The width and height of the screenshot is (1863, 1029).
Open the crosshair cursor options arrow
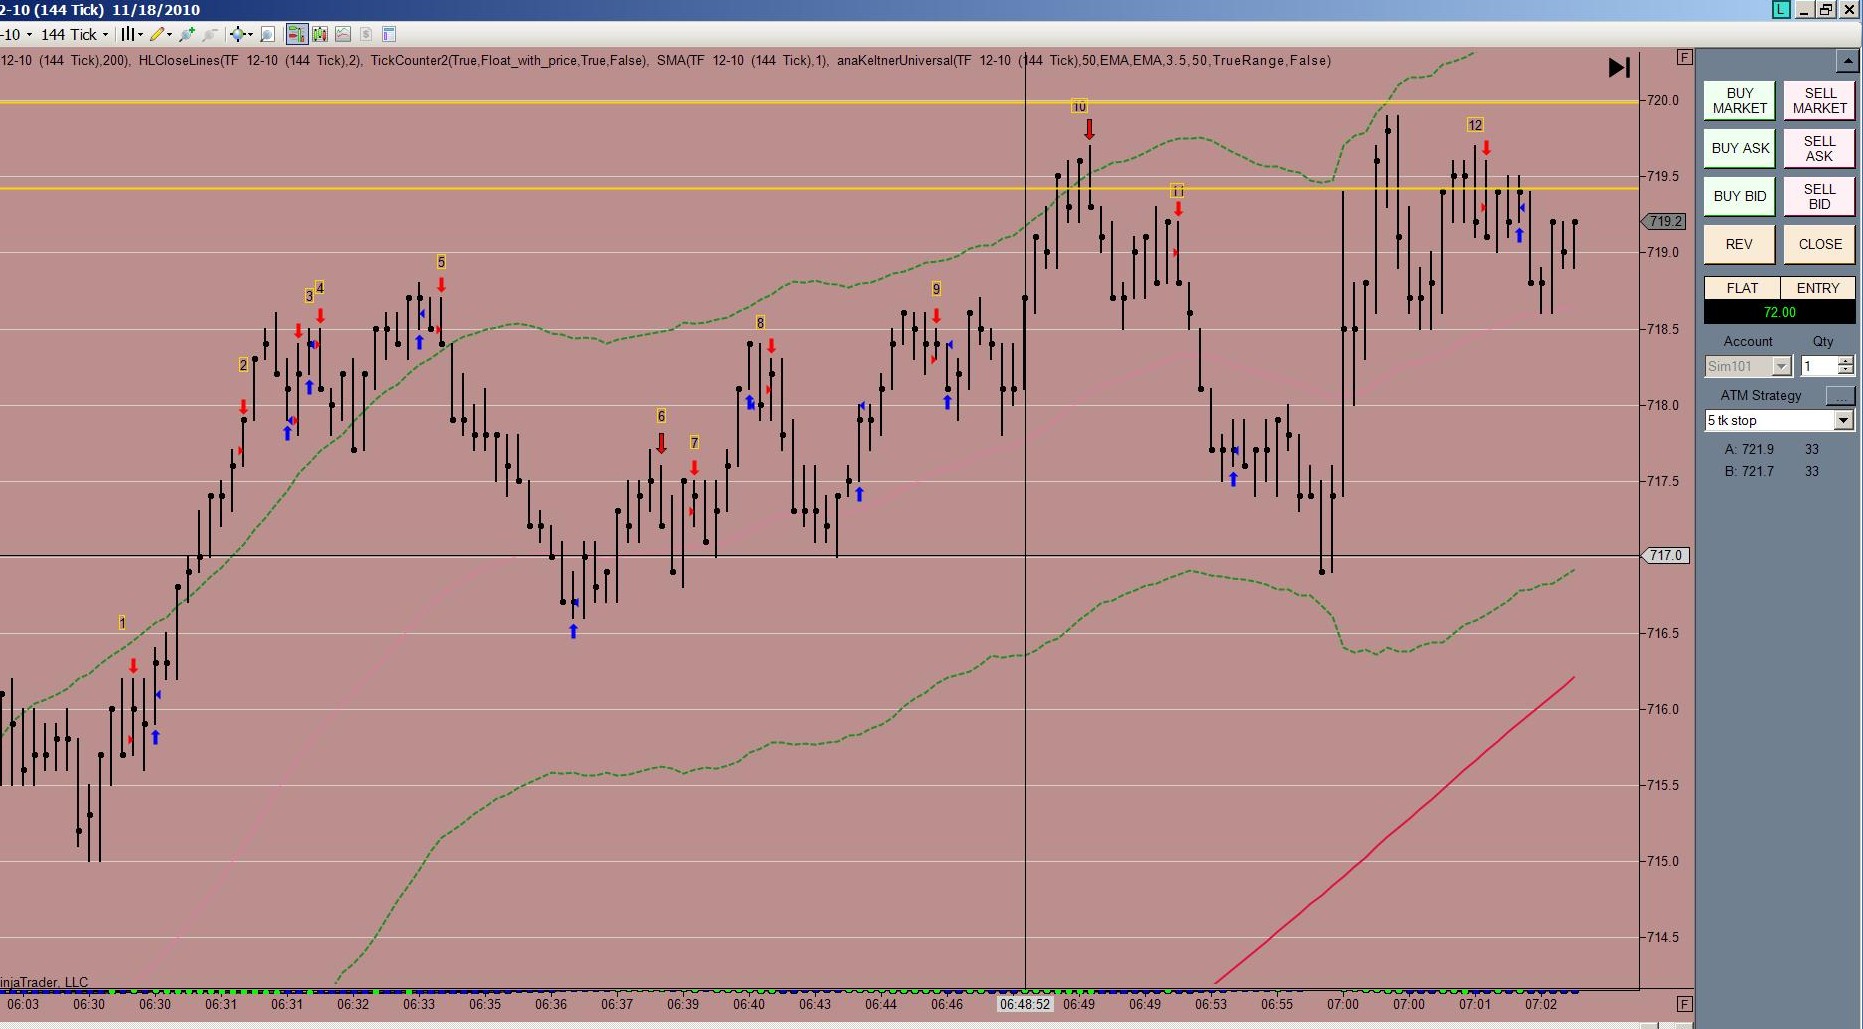[250, 34]
